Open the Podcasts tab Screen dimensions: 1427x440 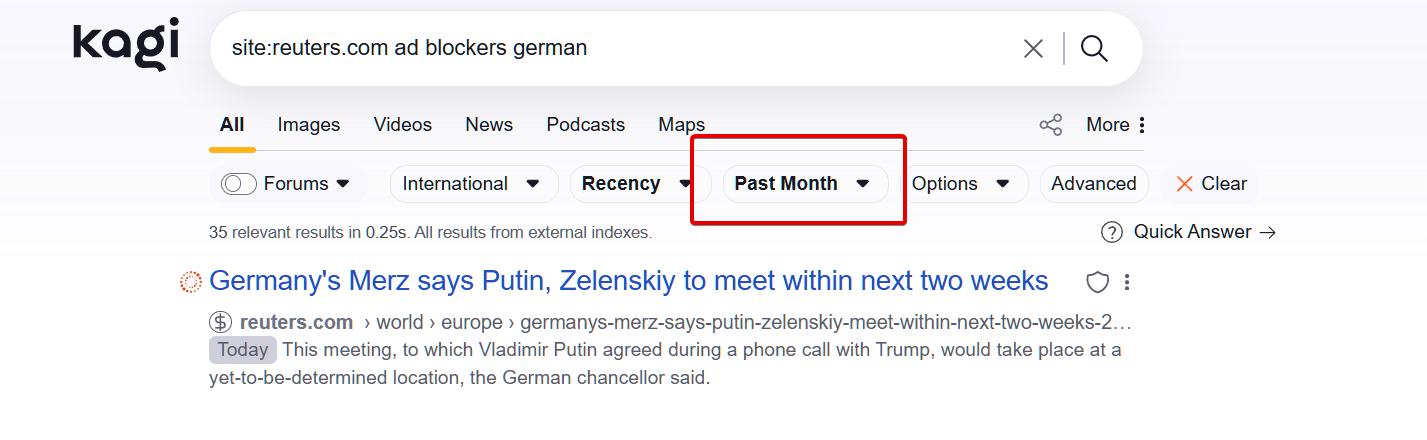[x=586, y=125]
